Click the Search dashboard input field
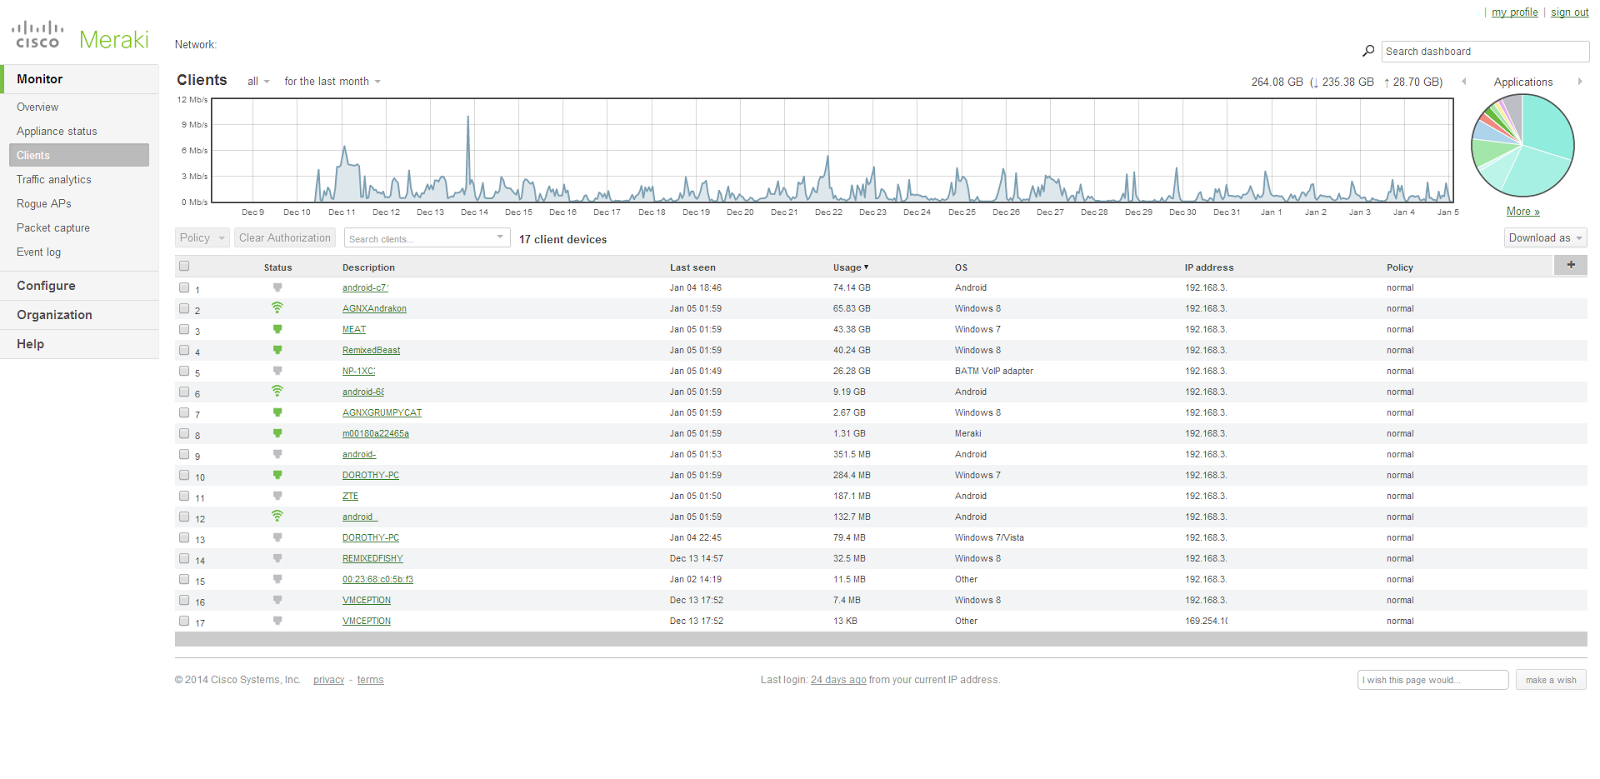The image size is (1600, 779). 1485,52
